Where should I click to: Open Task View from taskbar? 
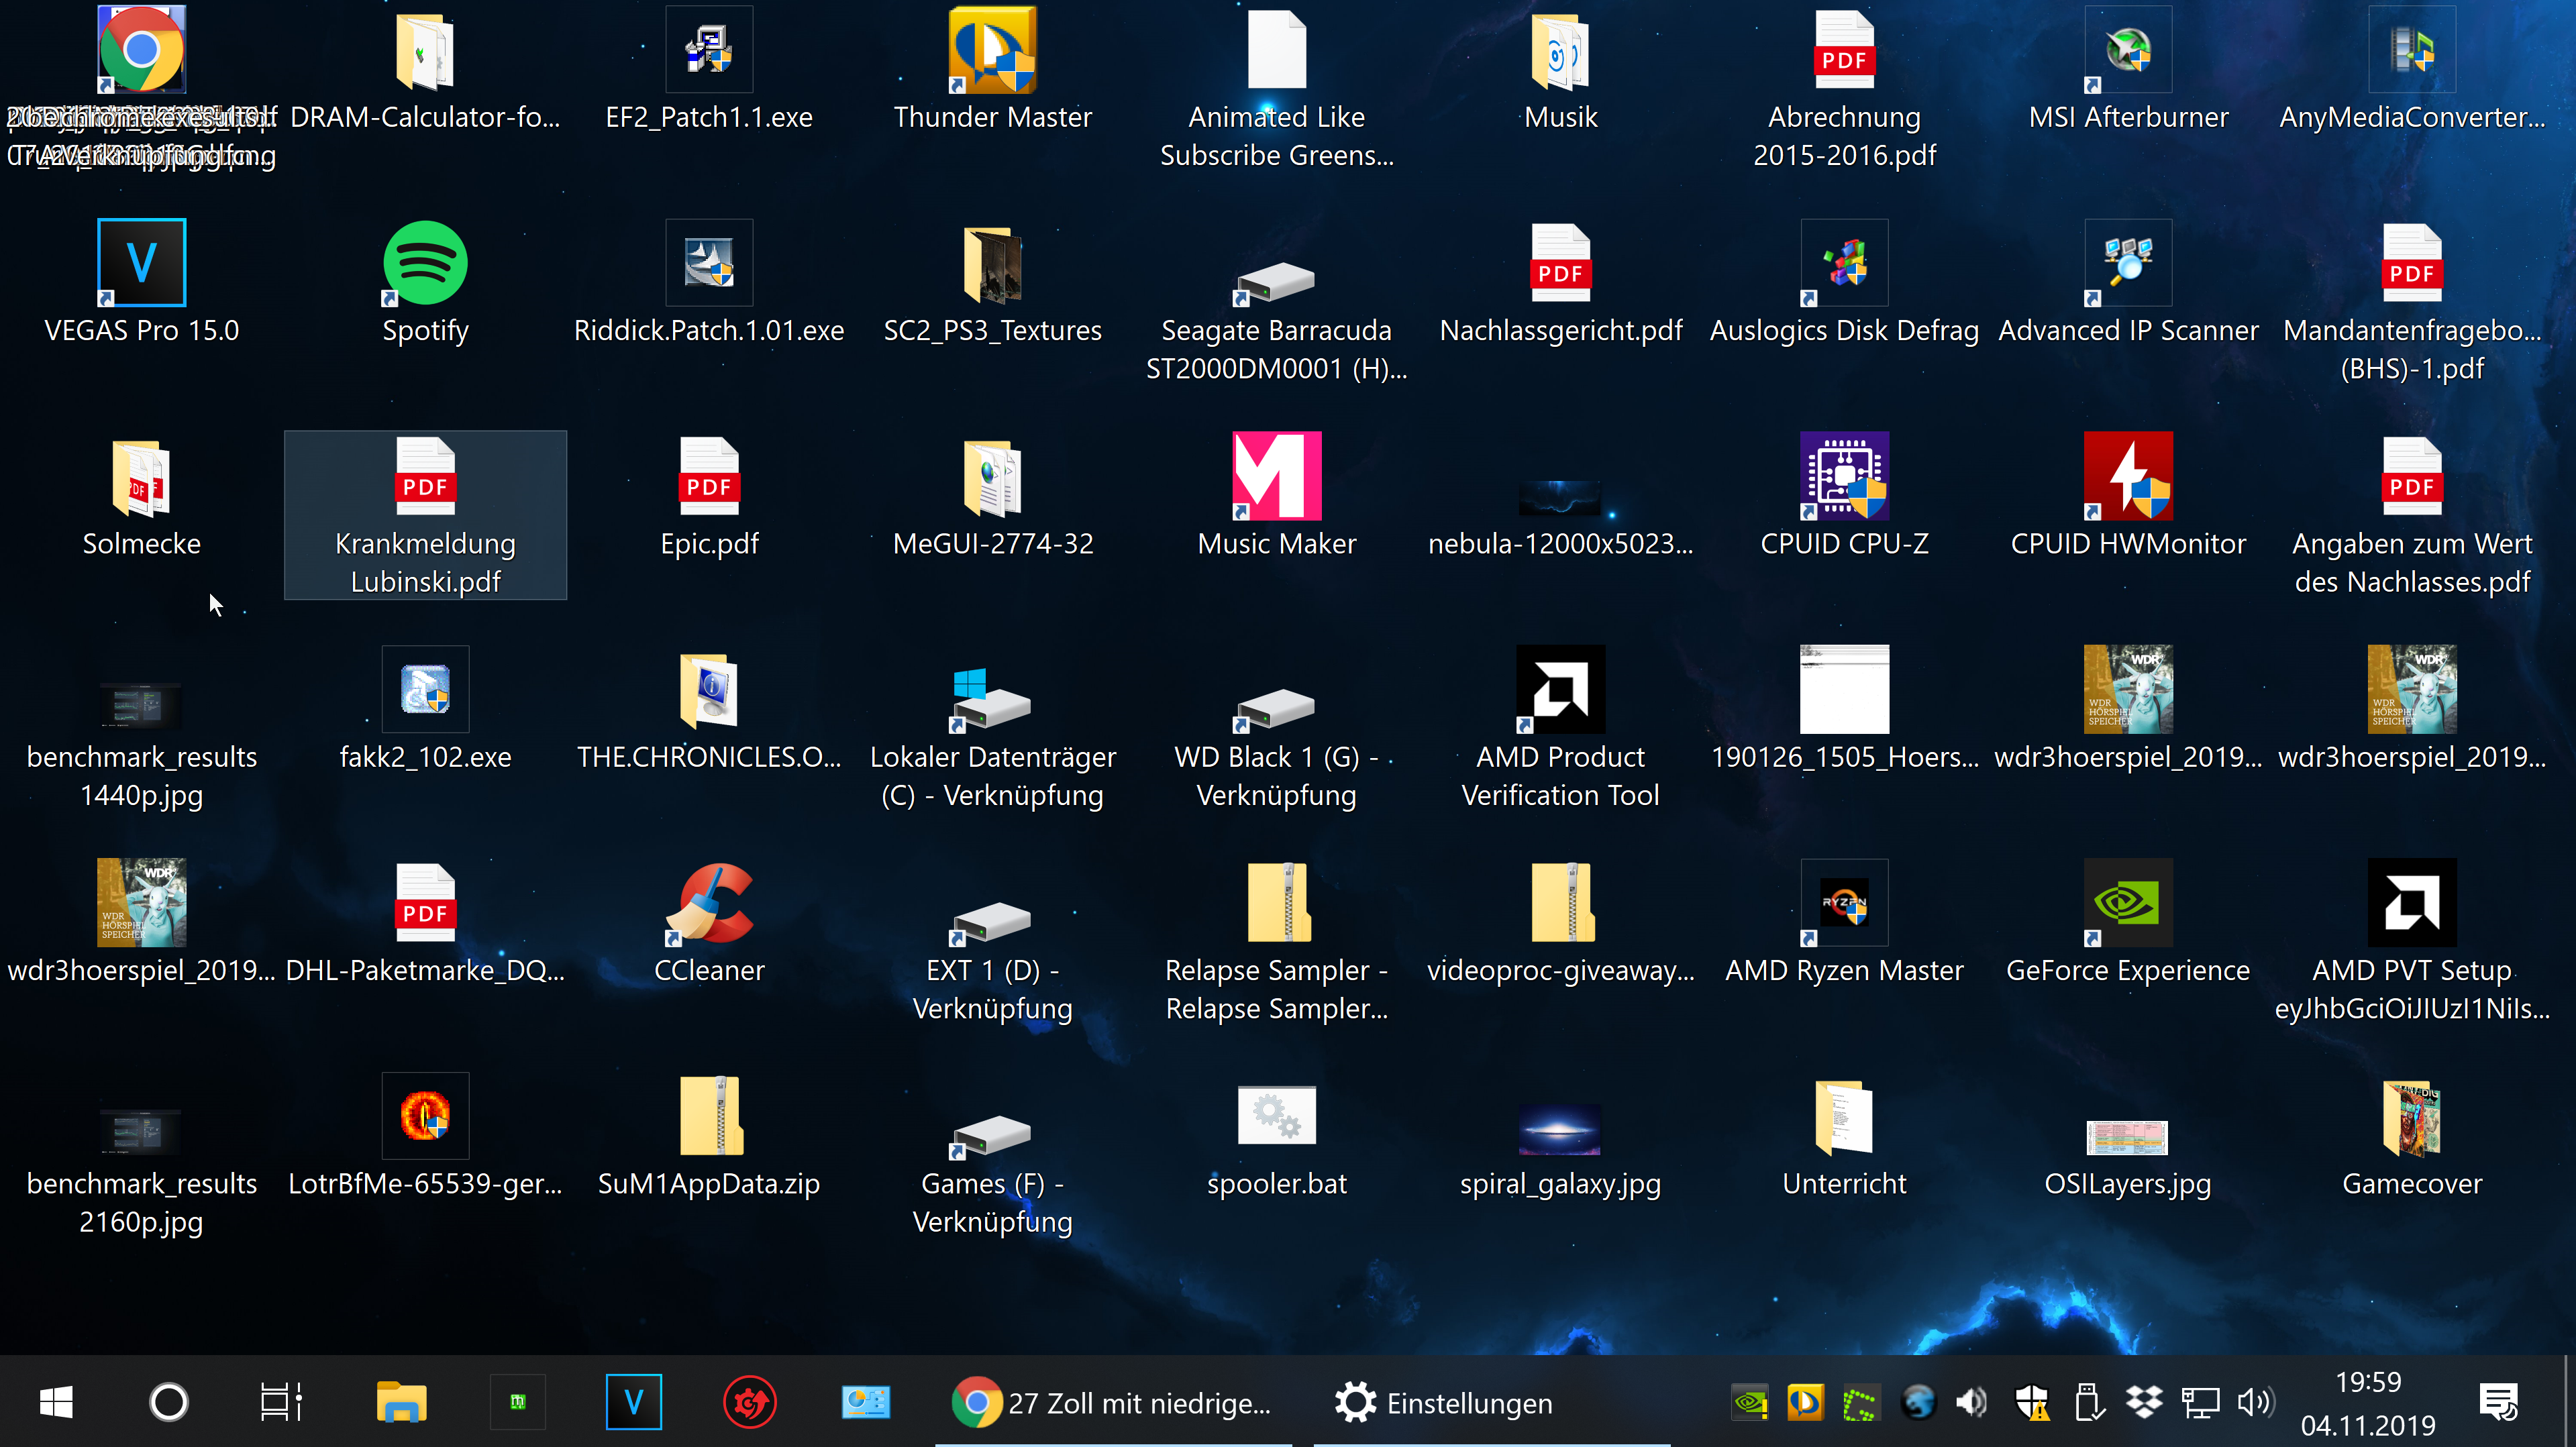tap(281, 1403)
